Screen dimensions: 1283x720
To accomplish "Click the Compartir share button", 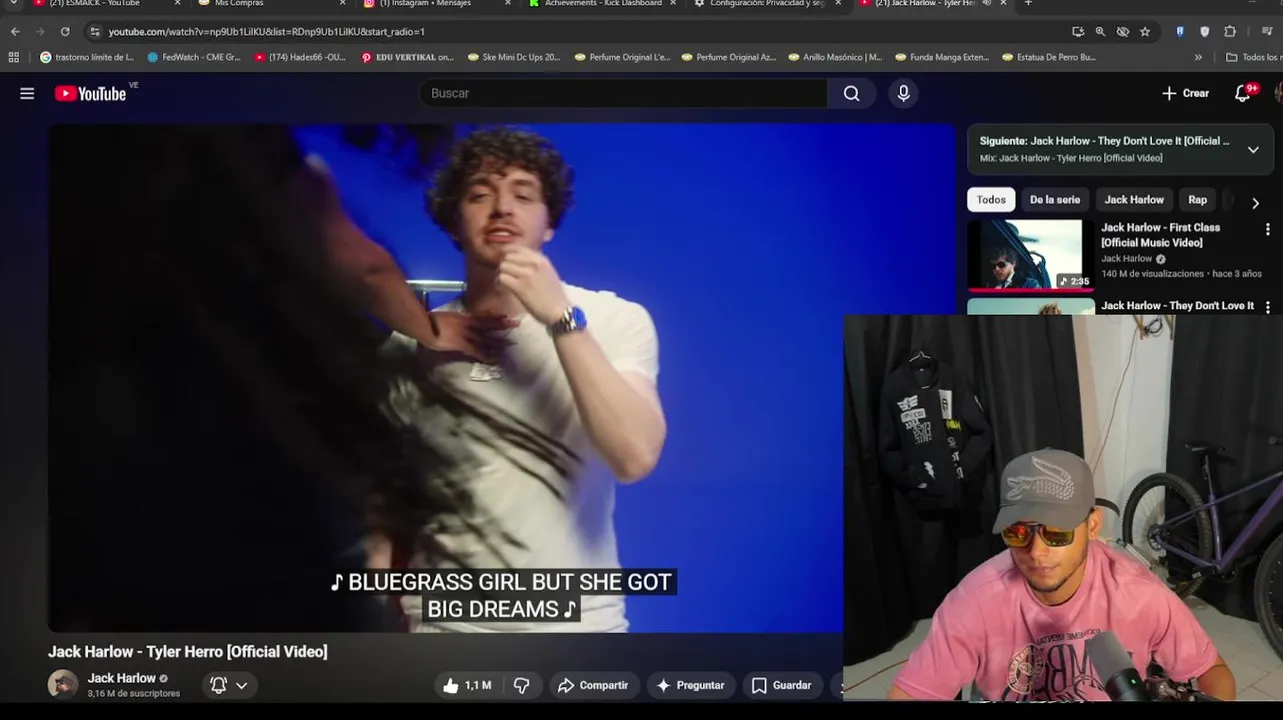I will point(593,685).
